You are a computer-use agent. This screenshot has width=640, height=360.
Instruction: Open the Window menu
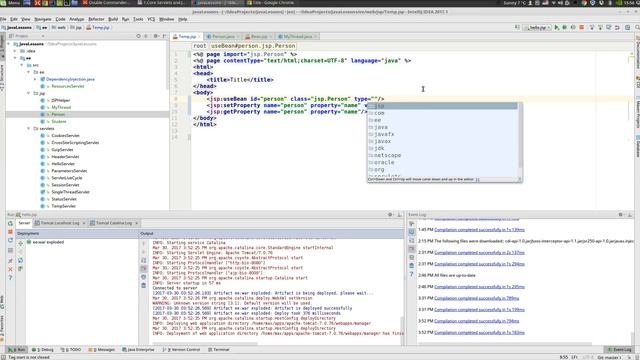click(167, 19)
